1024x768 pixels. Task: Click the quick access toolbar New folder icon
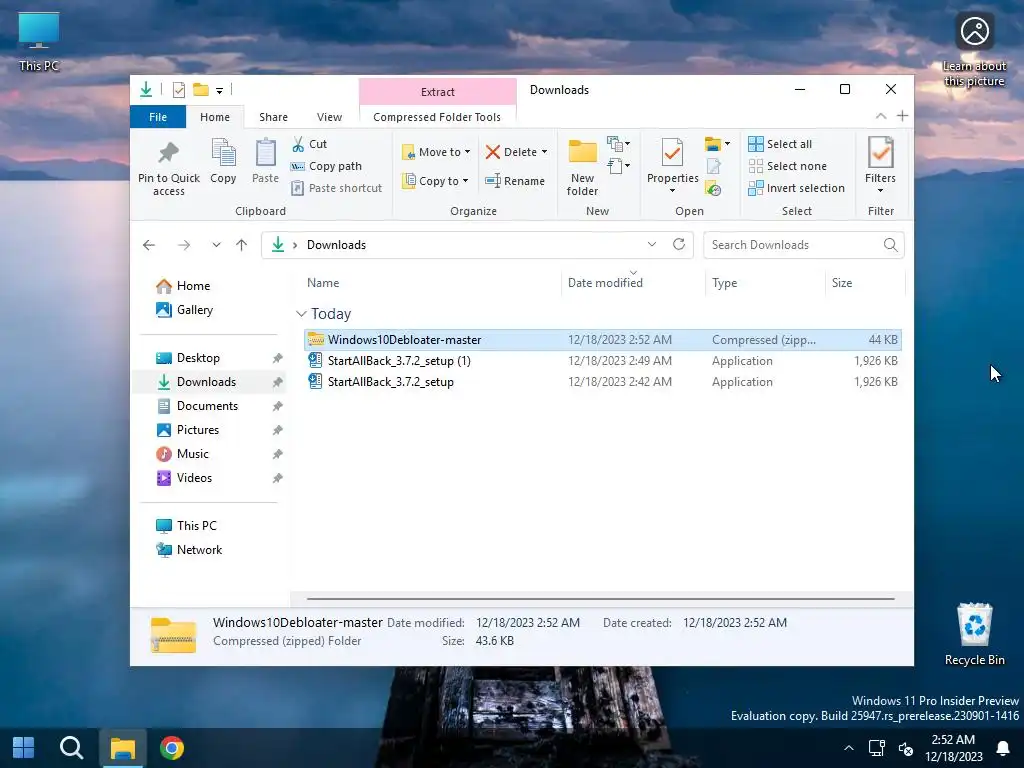(x=201, y=90)
